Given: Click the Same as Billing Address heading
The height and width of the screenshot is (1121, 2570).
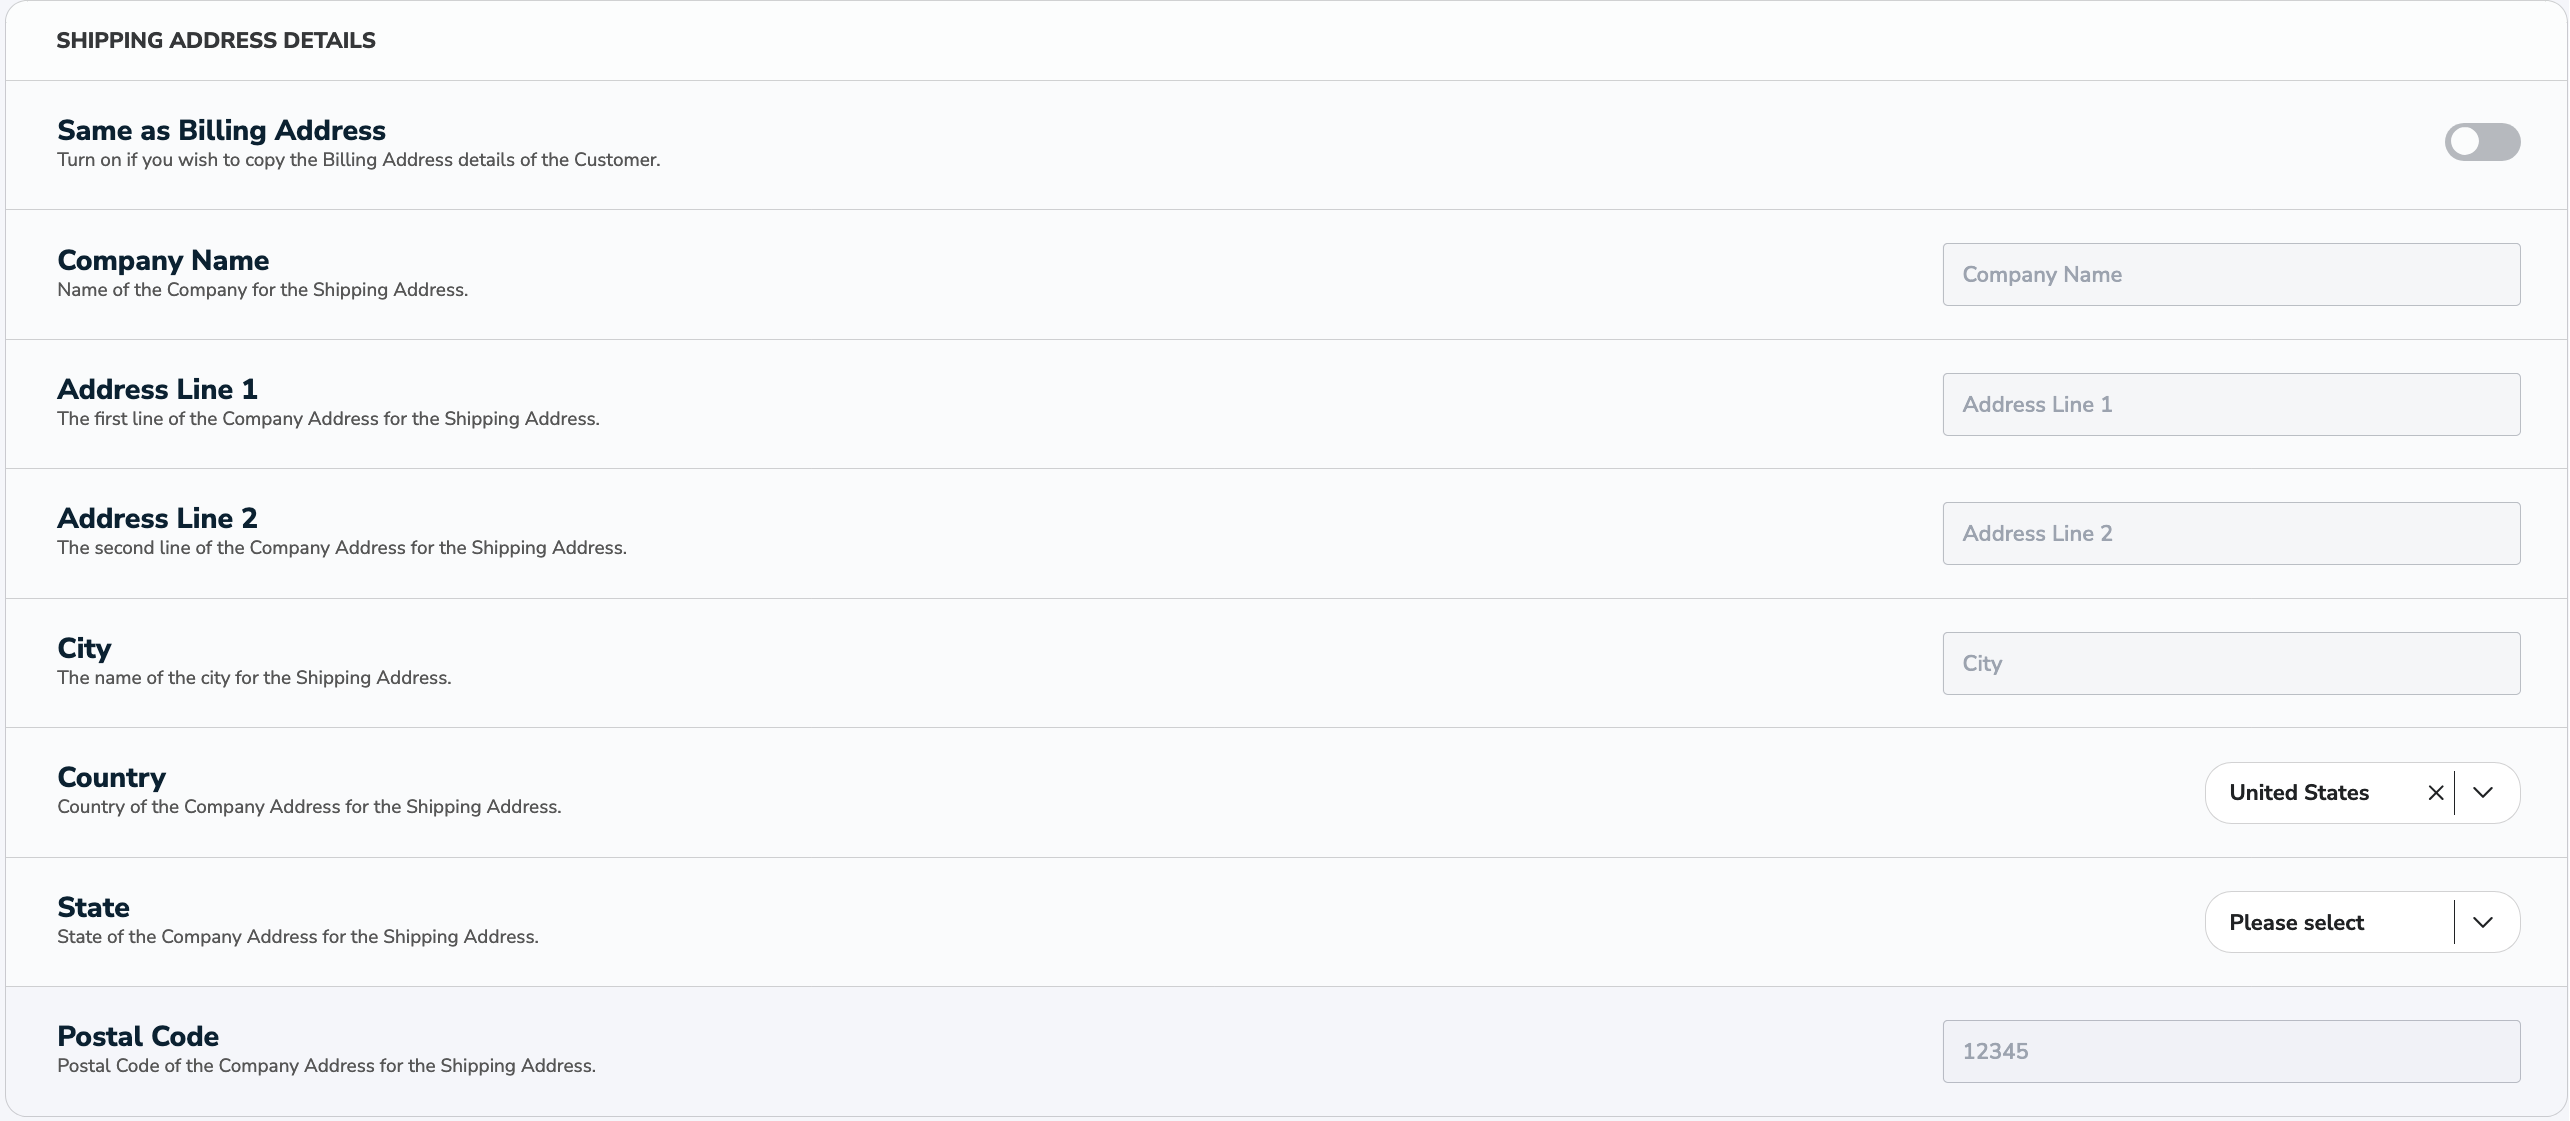Looking at the screenshot, I should tap(221, 130).
